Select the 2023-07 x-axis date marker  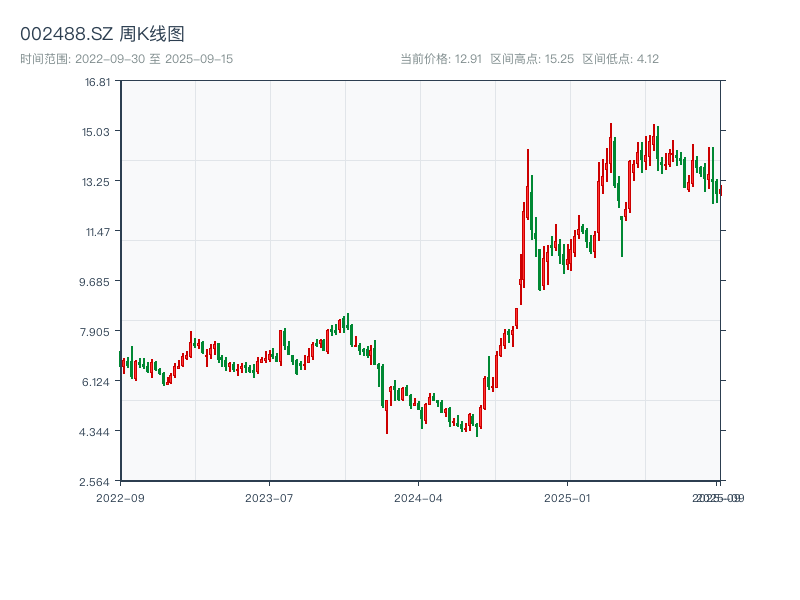(269, 497)
